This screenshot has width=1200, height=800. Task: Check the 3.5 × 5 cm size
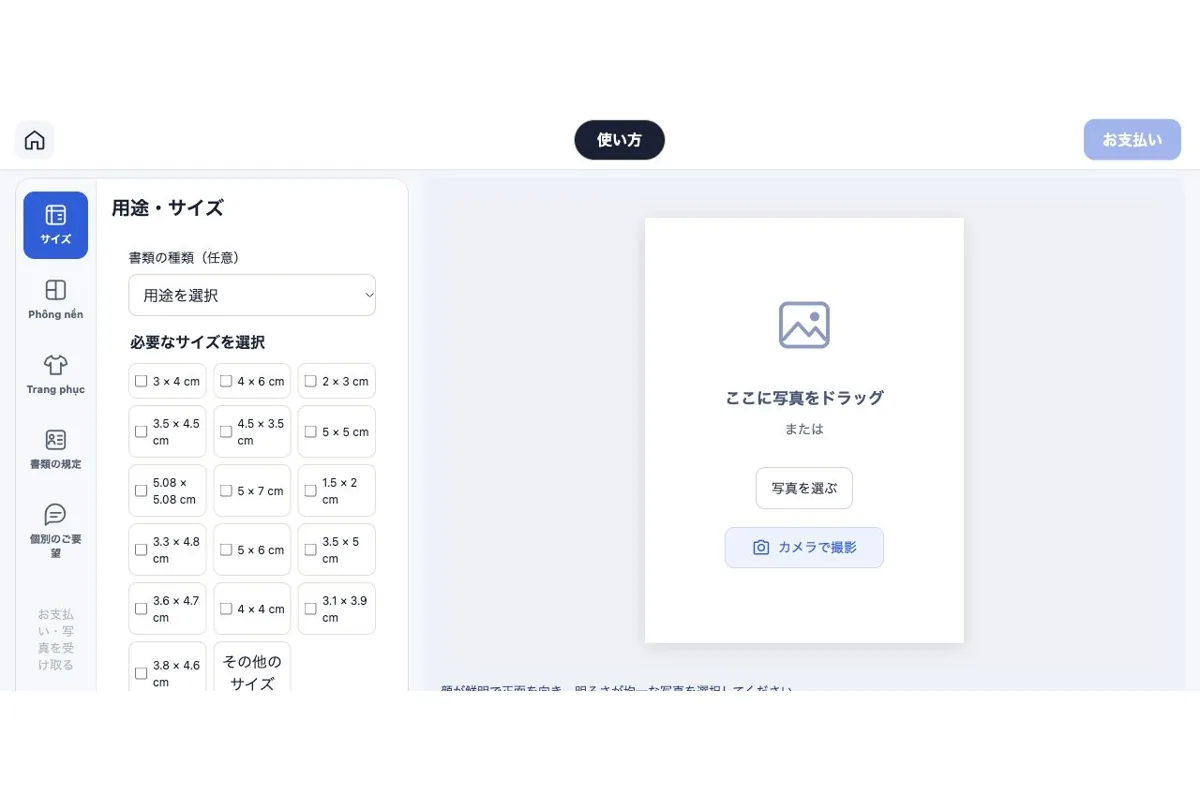point(311,550)
